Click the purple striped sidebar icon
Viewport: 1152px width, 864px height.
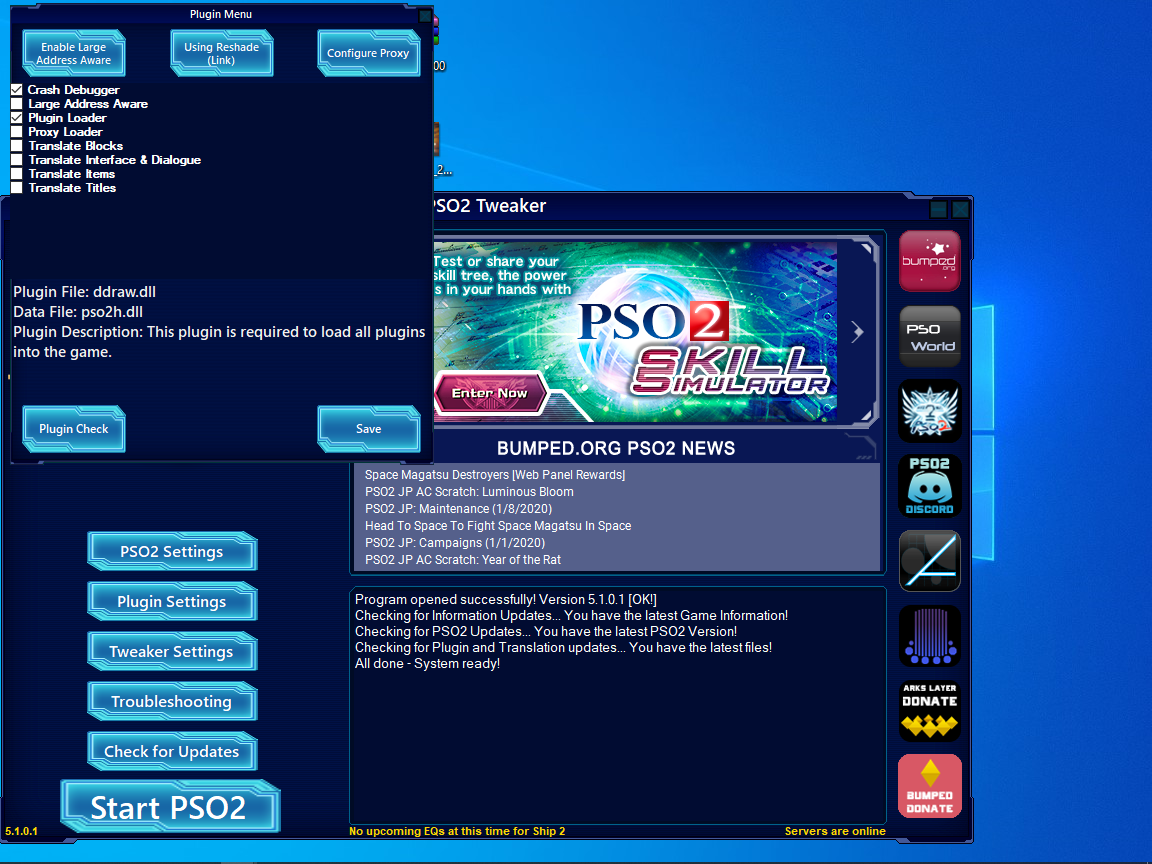point(929,636)
